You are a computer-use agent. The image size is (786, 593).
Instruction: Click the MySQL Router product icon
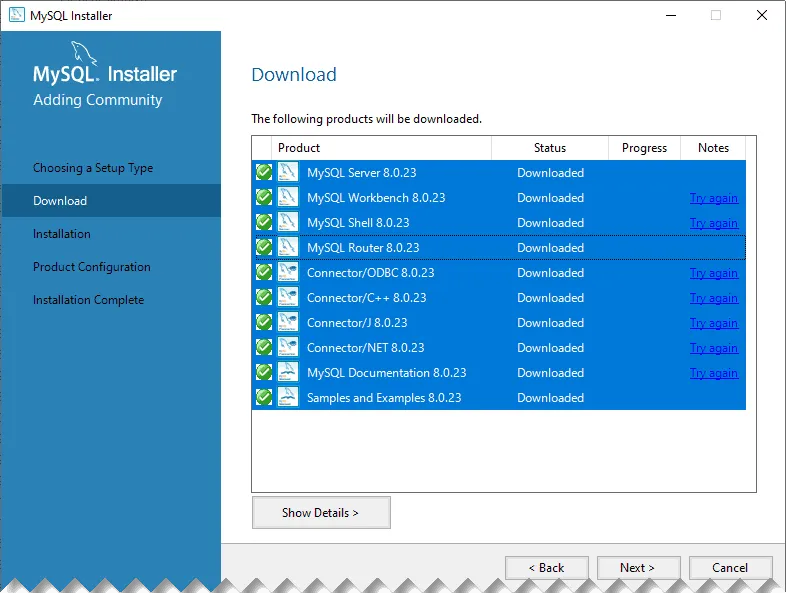pos(288,247)
